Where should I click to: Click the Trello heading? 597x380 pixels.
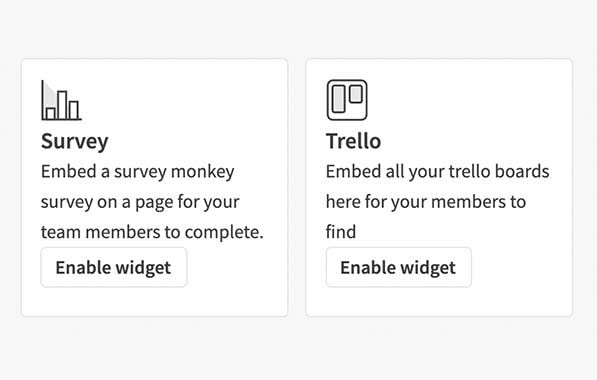pos(353,141)
